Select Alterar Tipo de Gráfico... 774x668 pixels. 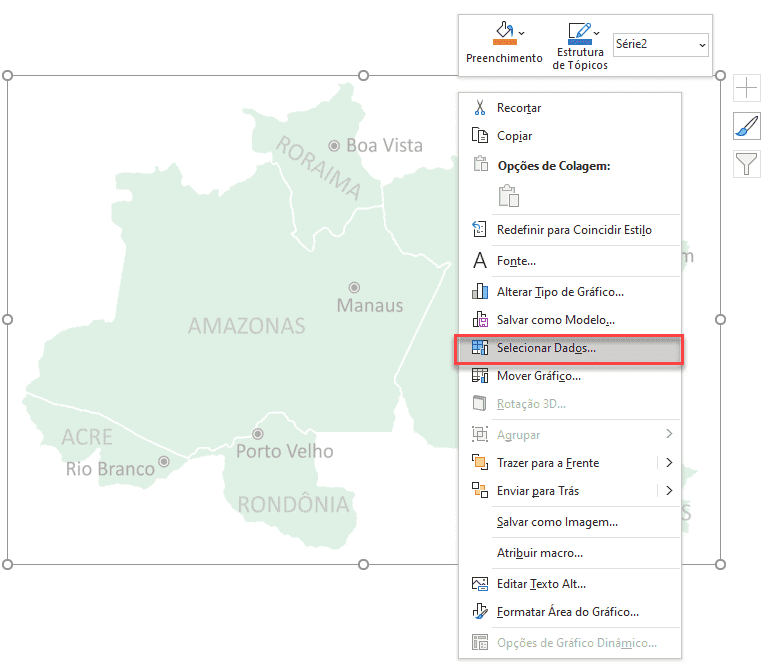[x=570, y=291]
